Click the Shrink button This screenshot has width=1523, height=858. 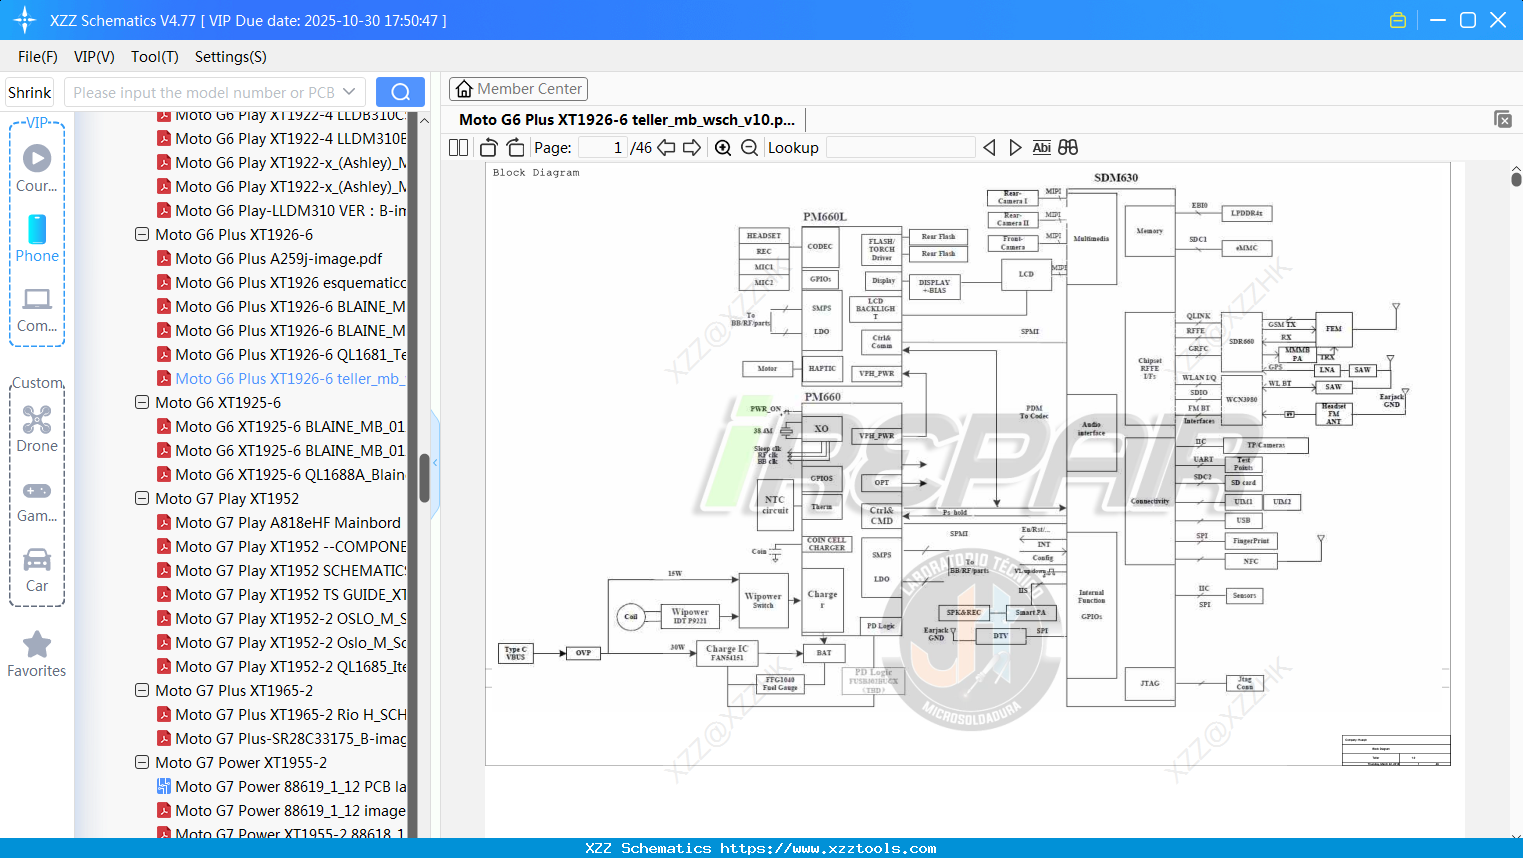pos(29,93)
